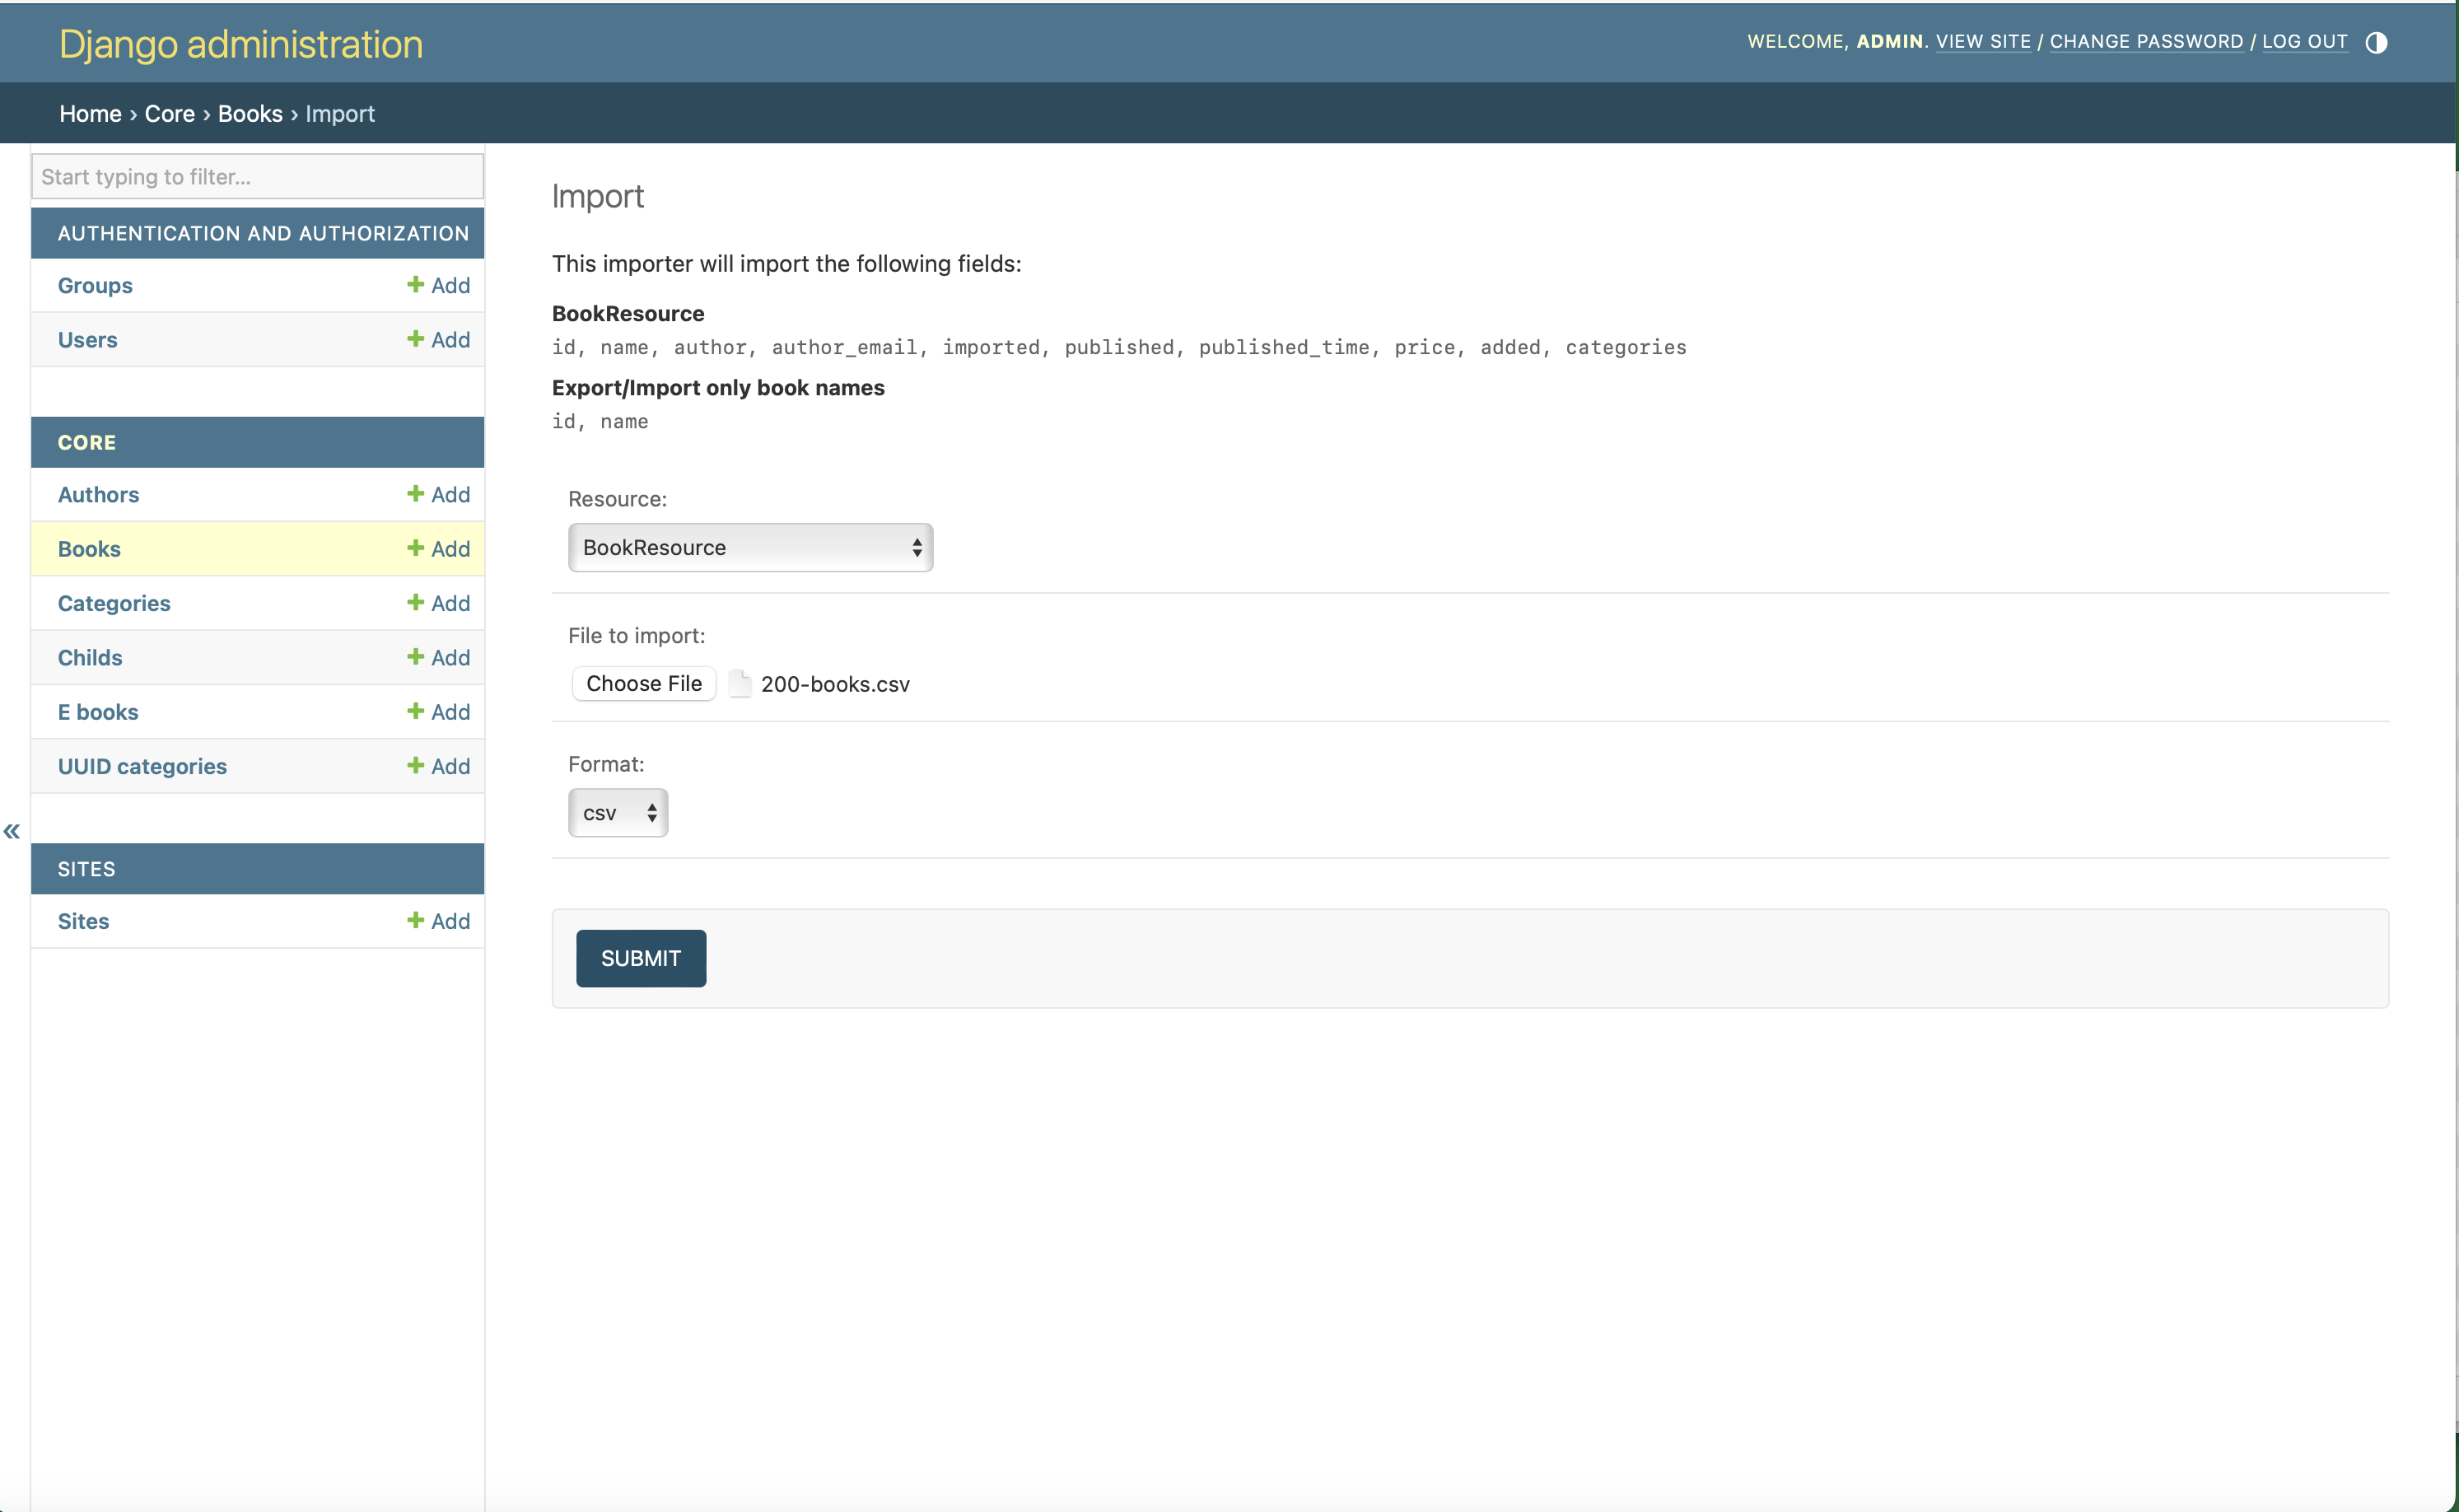Open Groups in the sidebar

pos(95,285)
